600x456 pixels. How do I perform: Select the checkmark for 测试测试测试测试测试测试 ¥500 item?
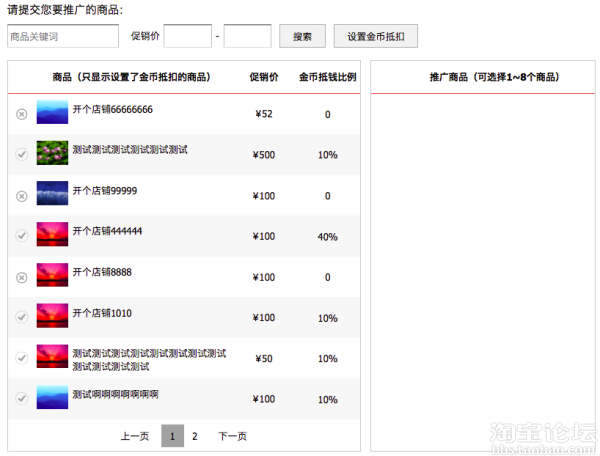pos(22,154)
